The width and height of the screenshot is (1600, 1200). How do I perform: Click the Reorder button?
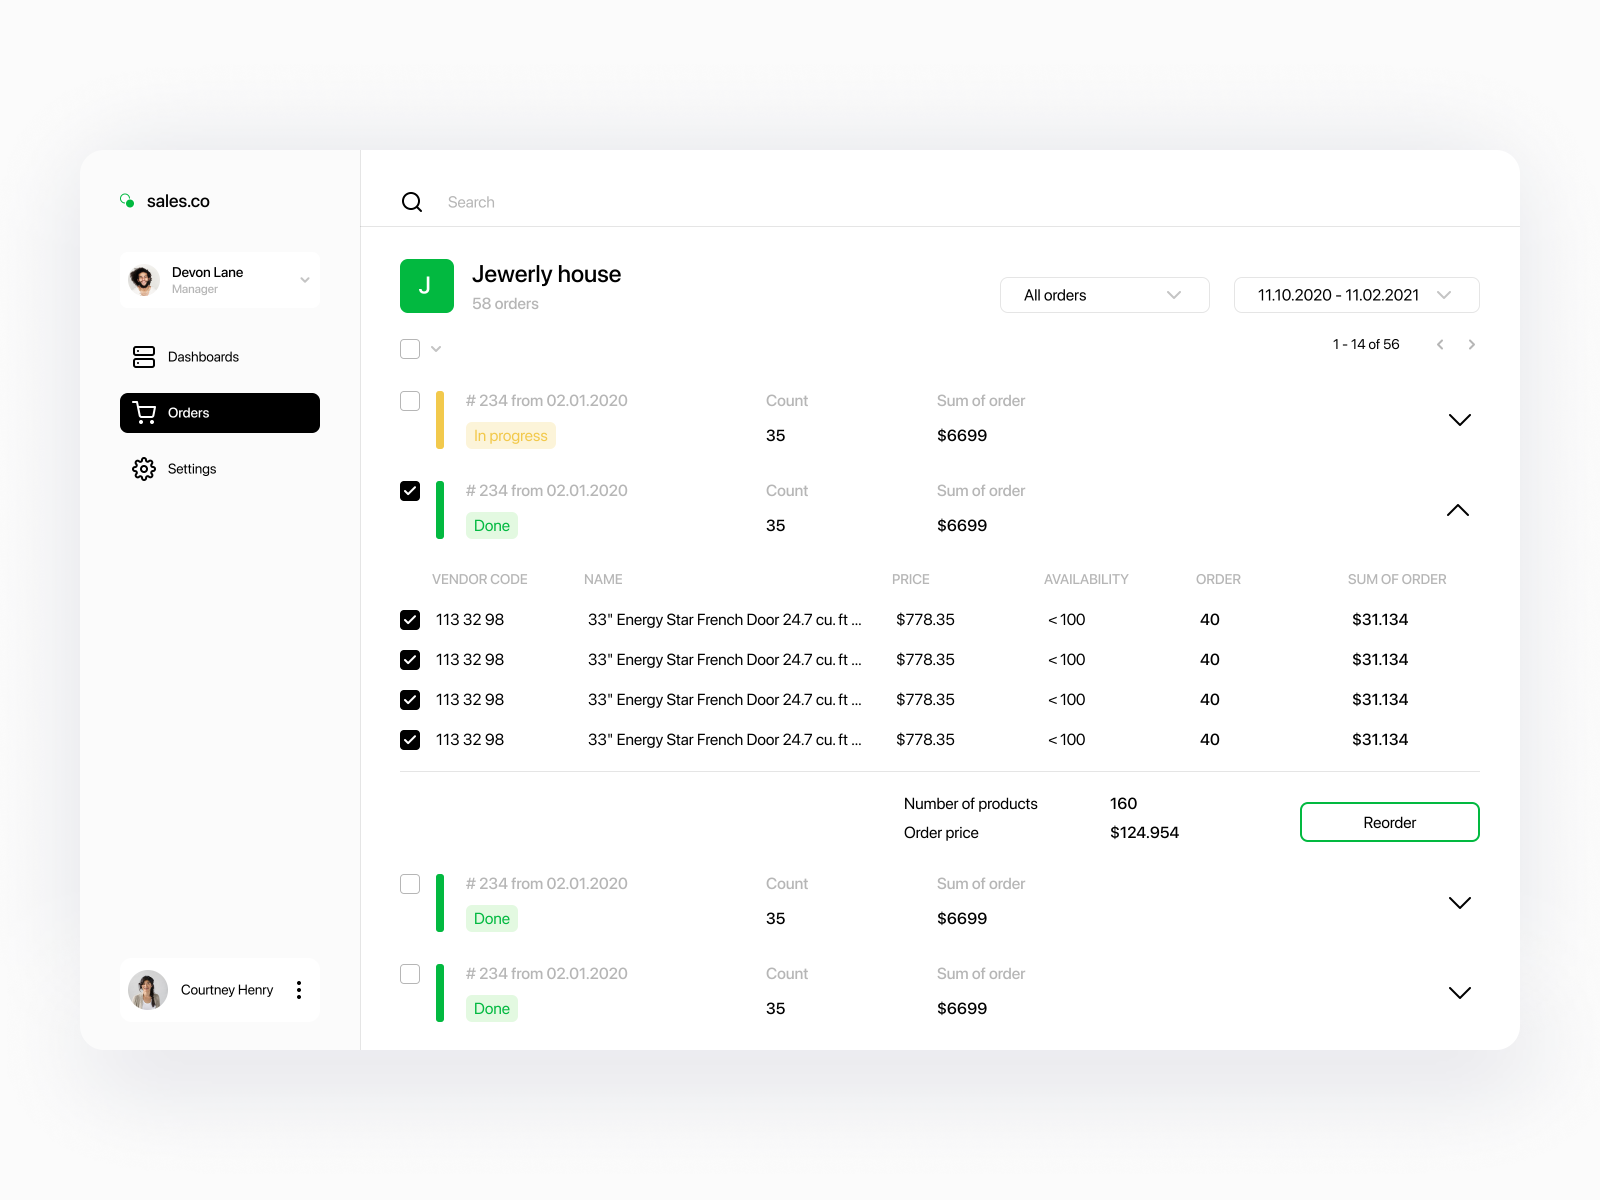[x=1389, y=821]
